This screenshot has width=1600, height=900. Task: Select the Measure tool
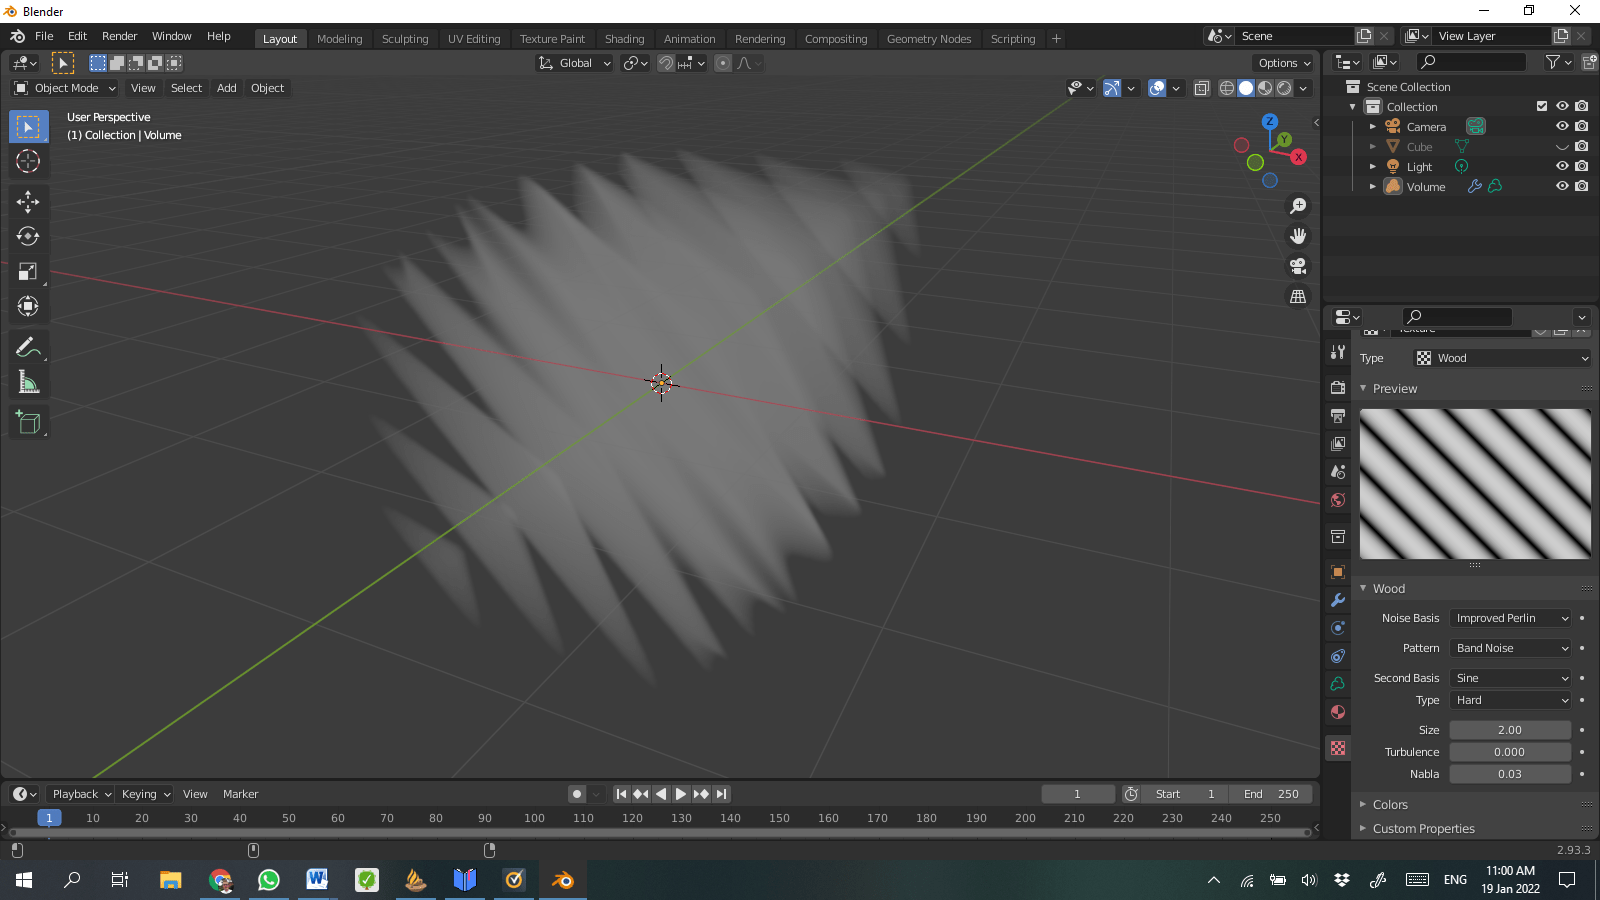[x=28, y=381]
